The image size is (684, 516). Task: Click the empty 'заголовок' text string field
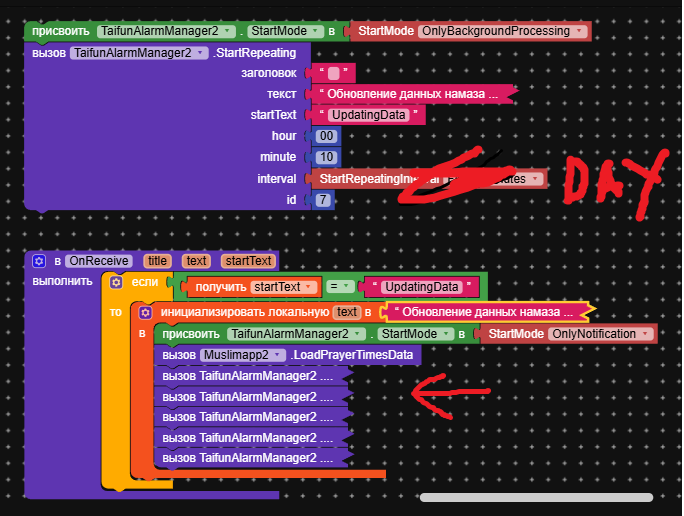(333, 73)
